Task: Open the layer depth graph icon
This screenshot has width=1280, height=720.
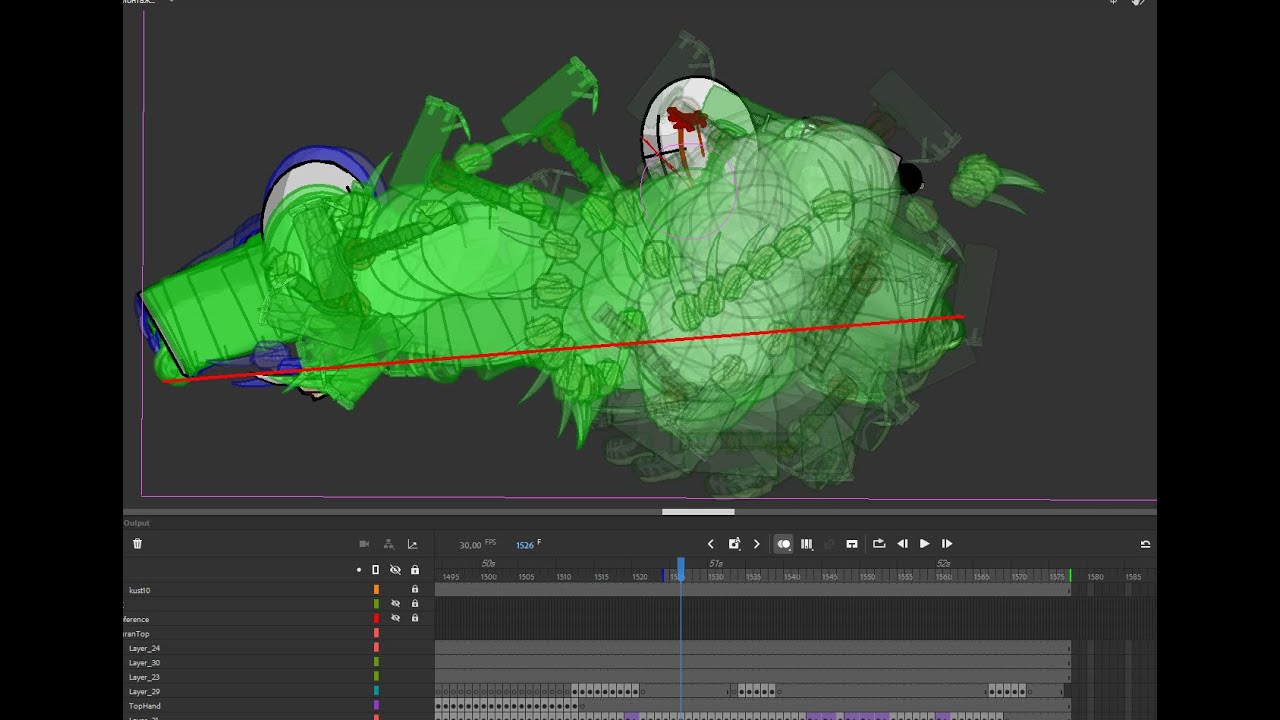Action: (x=412, y=544)
